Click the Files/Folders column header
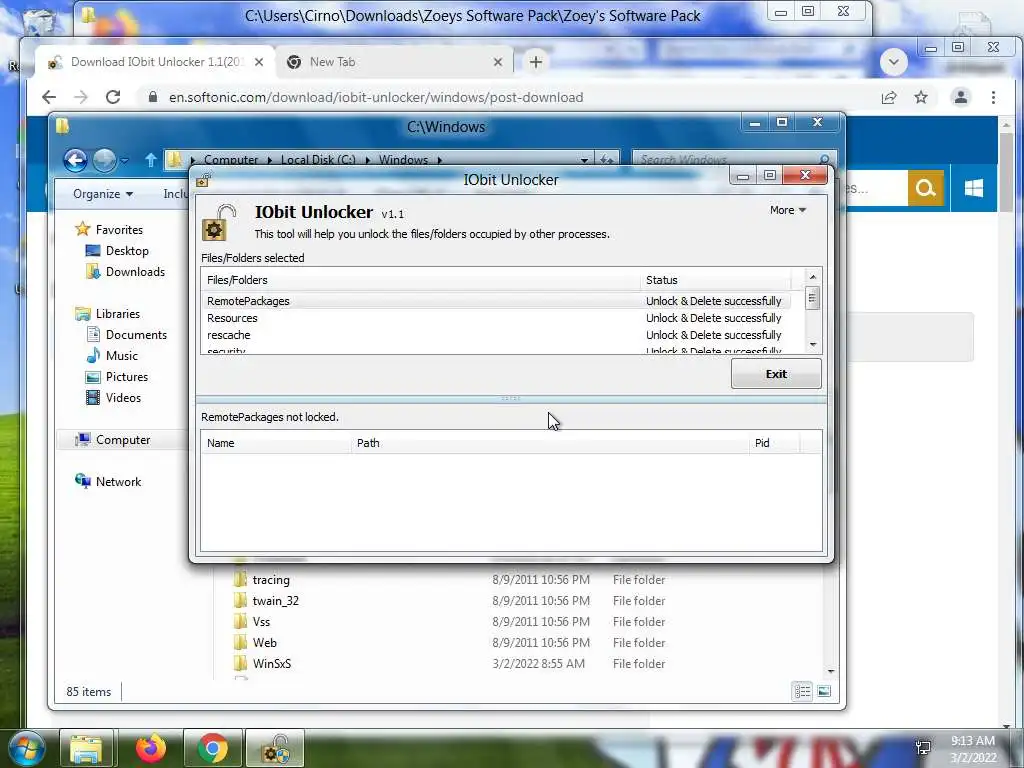Viewport: 1024px width, 768px height. click(x=421, y=280)
